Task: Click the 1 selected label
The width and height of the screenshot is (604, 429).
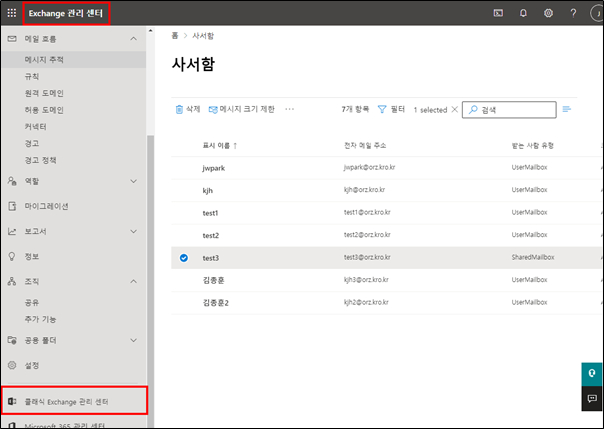Action: click(430, 110)
